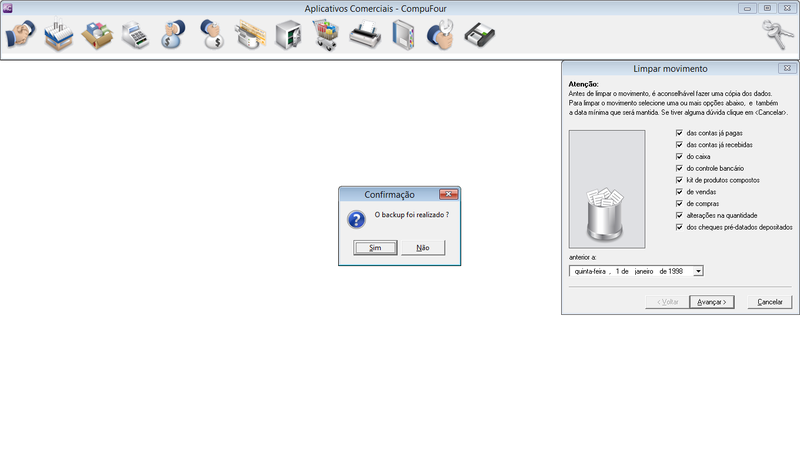Click the product box icon
The image size is (800, 452).
pos(97,36)
